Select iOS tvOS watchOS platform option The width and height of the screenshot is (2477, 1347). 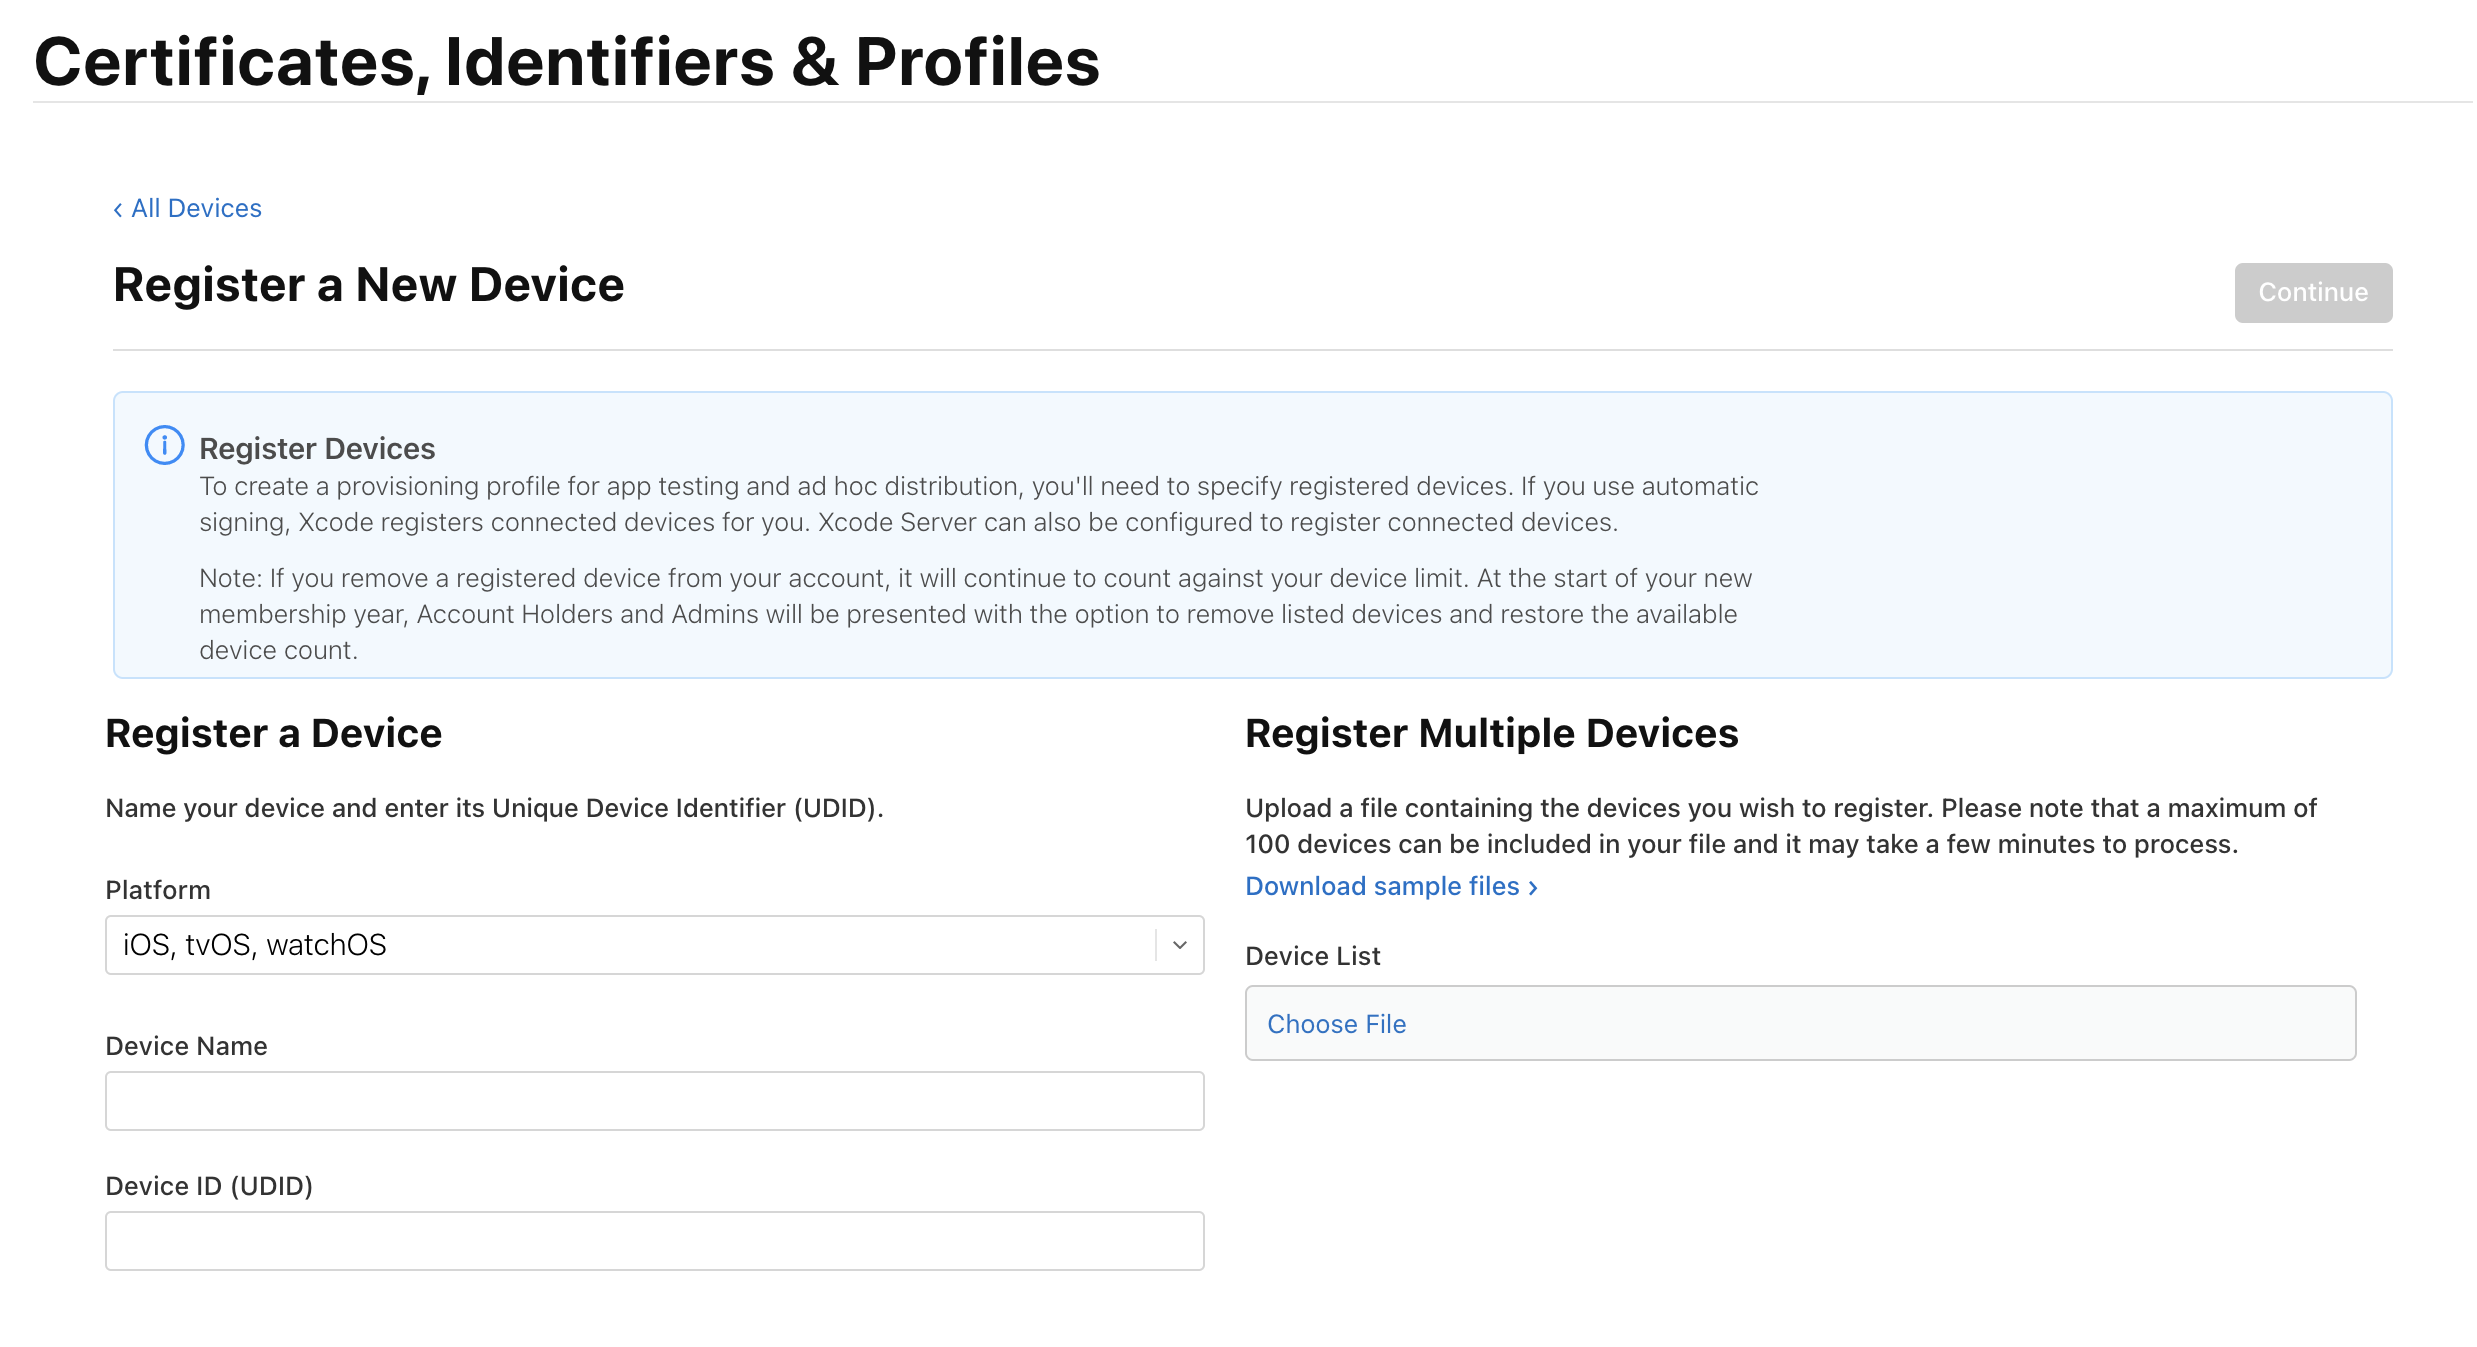click(655, 946)
